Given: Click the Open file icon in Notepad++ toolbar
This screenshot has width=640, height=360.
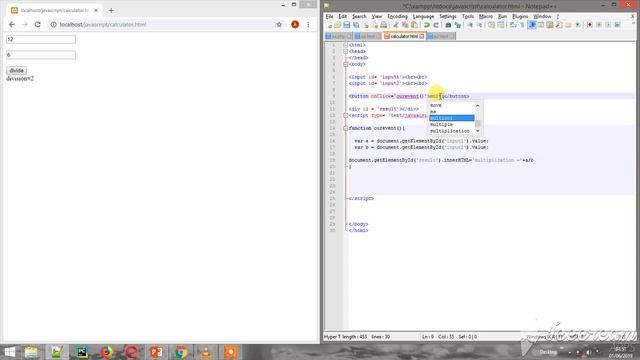Looking at the screenshot, I should click(x=338, y=25).
